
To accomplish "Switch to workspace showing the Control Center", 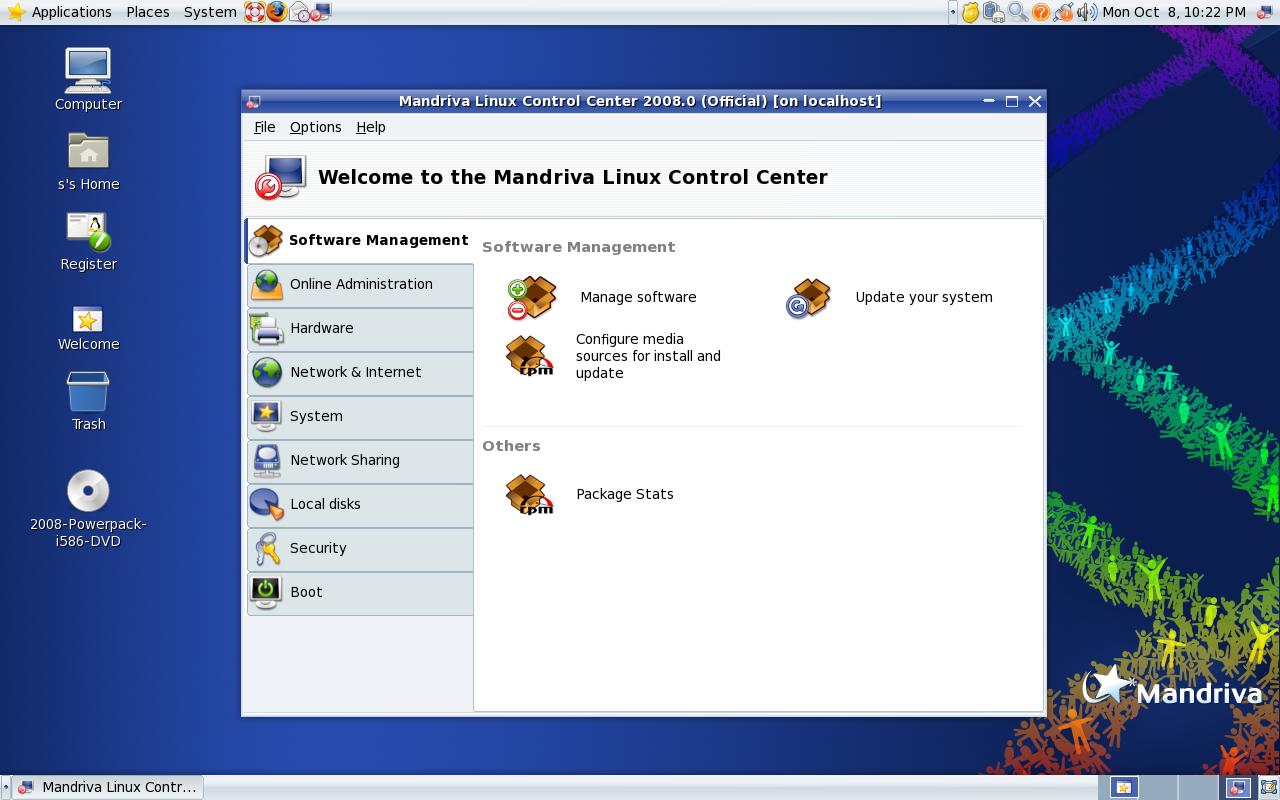I will [x=1238, y=788].
